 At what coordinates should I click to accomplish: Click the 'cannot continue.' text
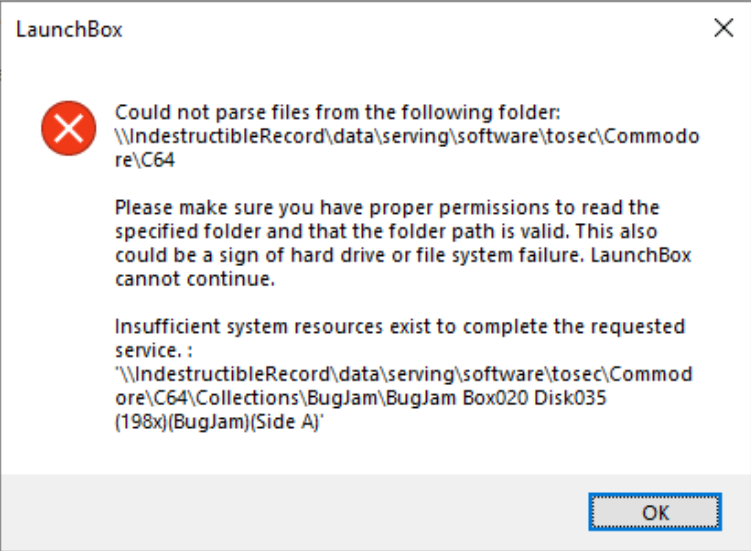(x=195, y=279)
